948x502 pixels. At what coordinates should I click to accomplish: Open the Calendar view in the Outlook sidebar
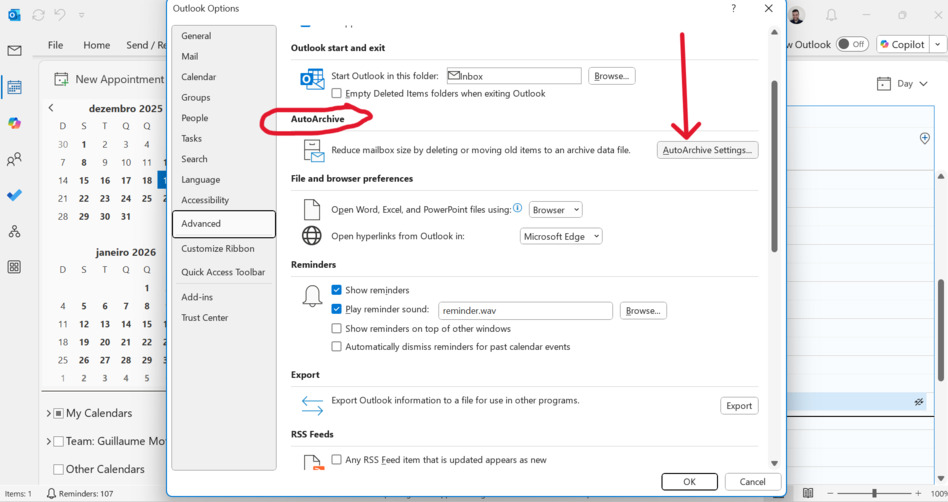(15, 87)
